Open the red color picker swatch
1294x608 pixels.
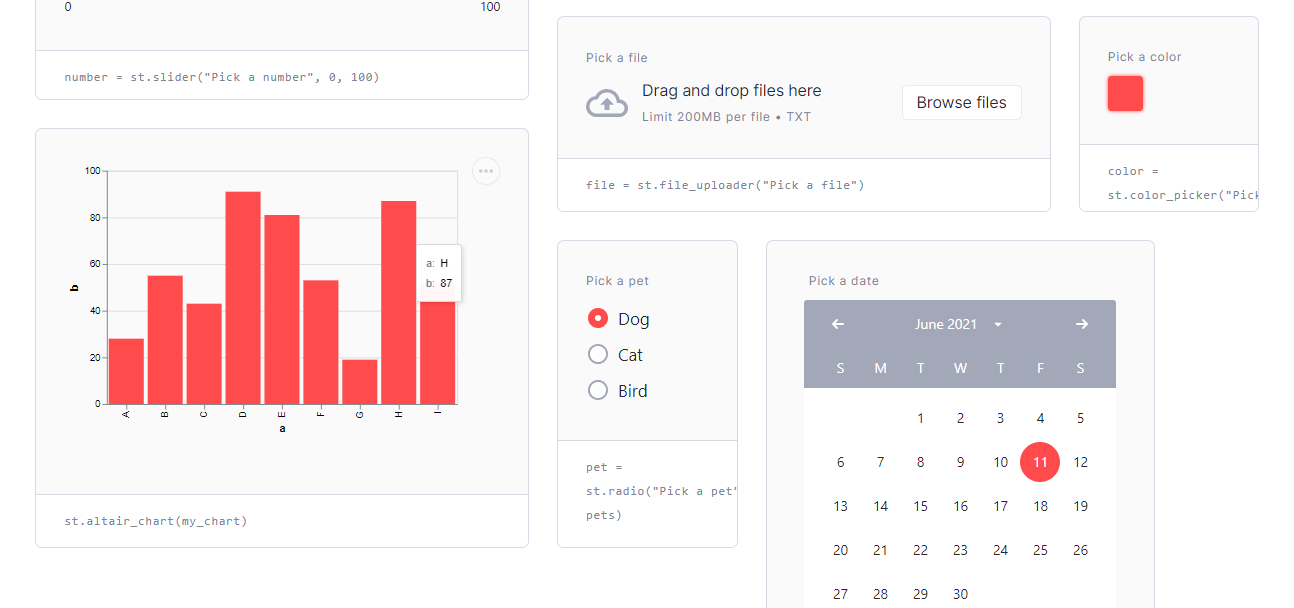pos(1125,94)
